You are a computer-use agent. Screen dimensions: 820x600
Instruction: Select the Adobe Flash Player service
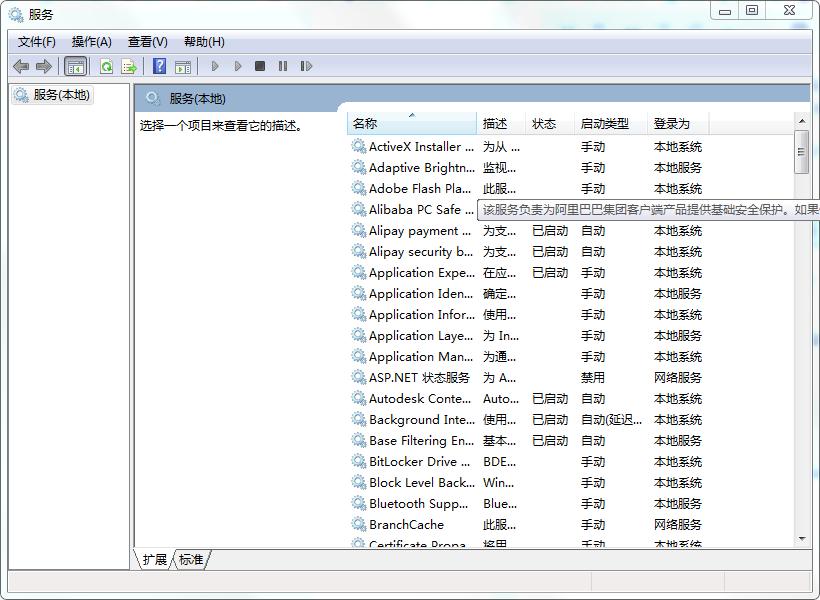point(419,188)
